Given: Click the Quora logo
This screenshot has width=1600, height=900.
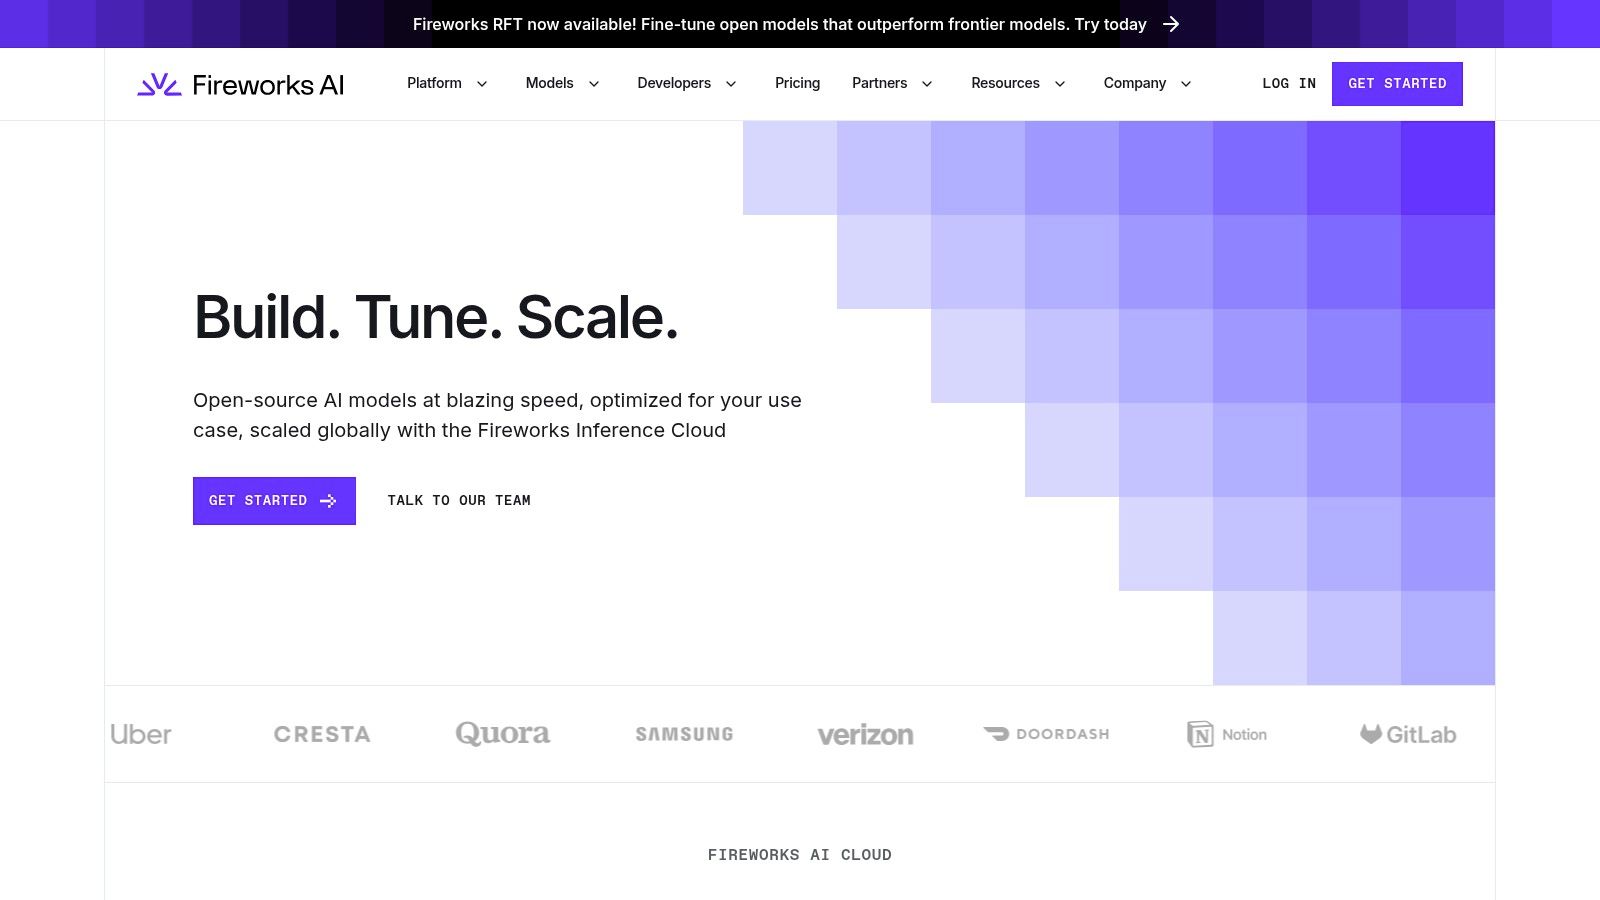Looking at the screenshot, I should 503,734.
